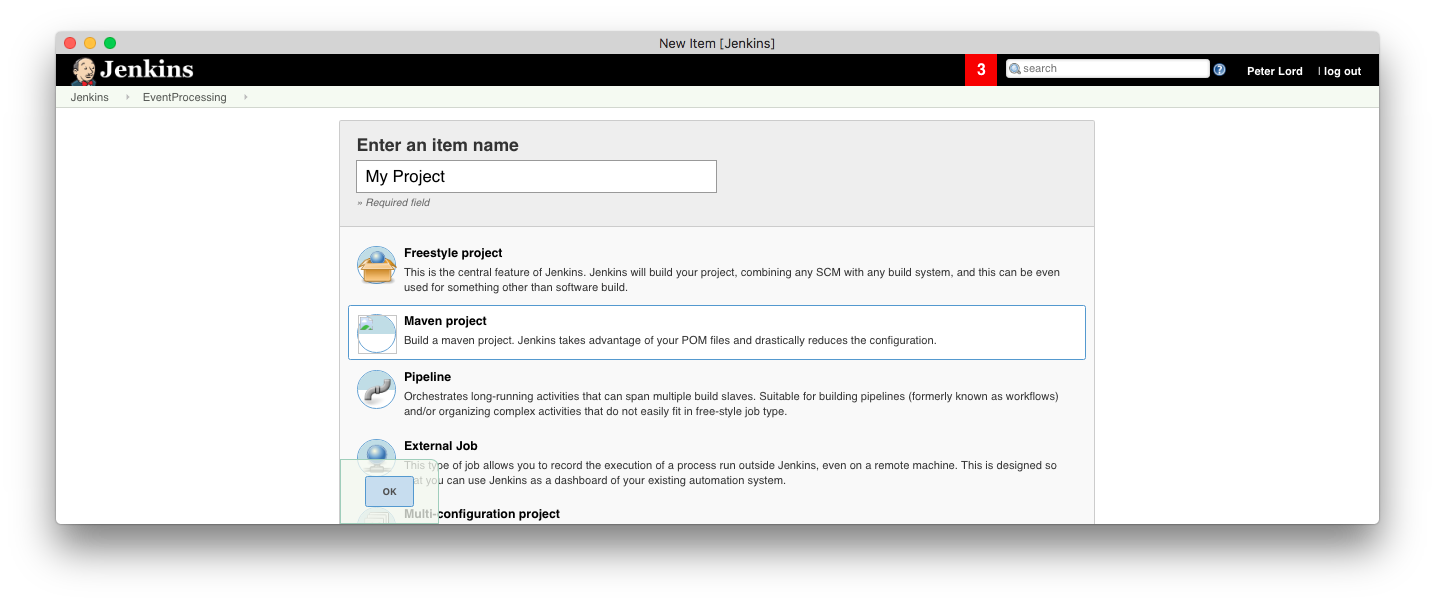Click the Enter an item name heading
This screenshot has height=604, width=1435.
pos(438,145)
